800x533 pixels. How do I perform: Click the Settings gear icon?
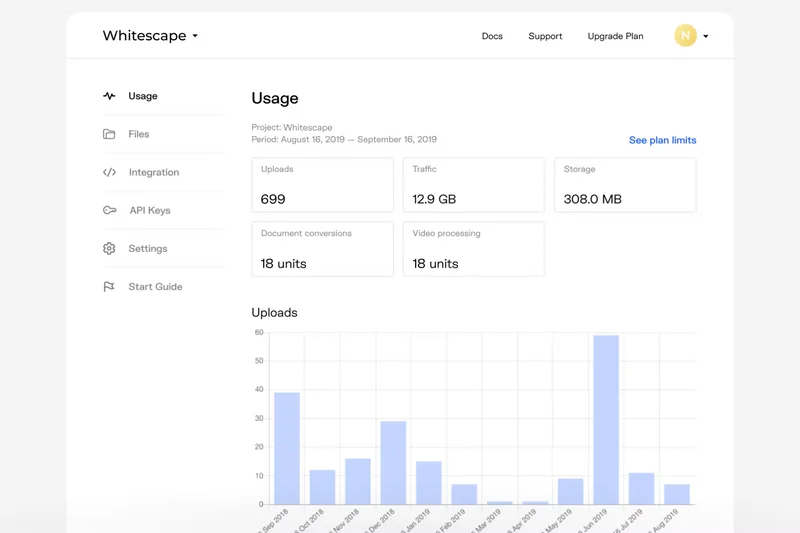coord(109,248)
